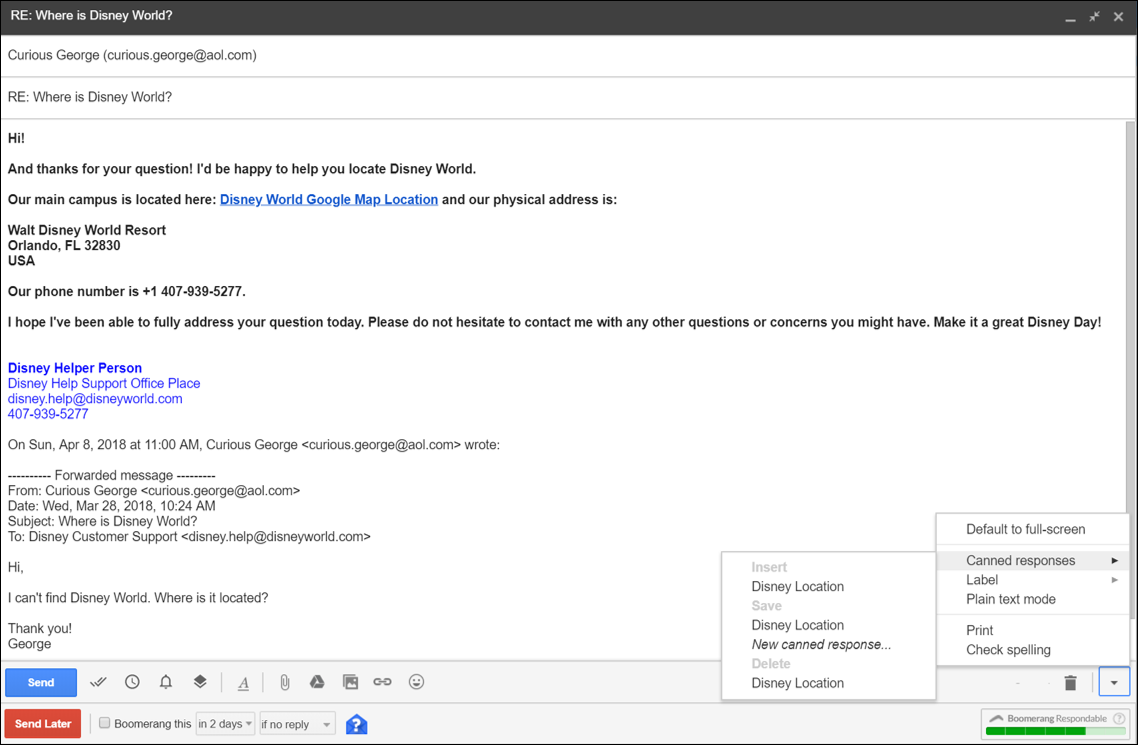Click the red Send Later button
The height and width of the screenshot is (745, 1138).
pos(43,724)
